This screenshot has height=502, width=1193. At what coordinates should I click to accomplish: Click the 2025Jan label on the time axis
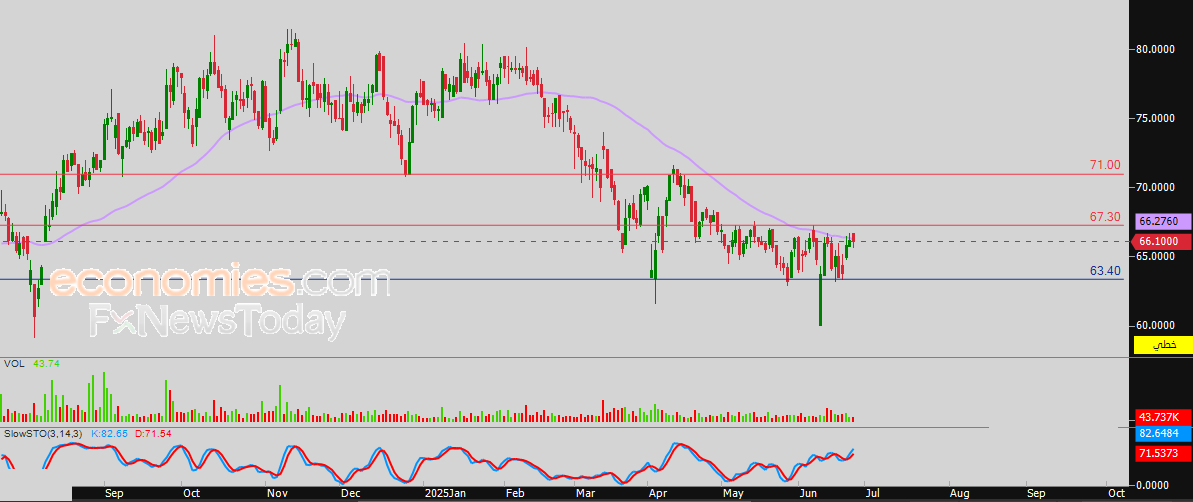click(444, 494)
